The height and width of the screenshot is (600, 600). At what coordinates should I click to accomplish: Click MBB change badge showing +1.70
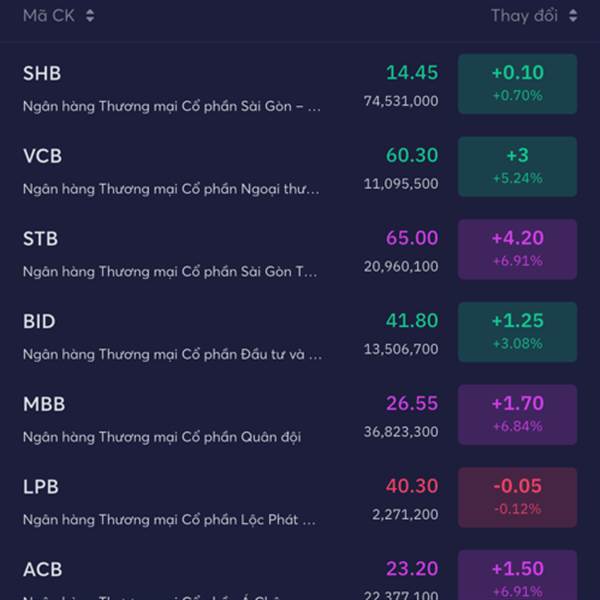click(517, 414)
